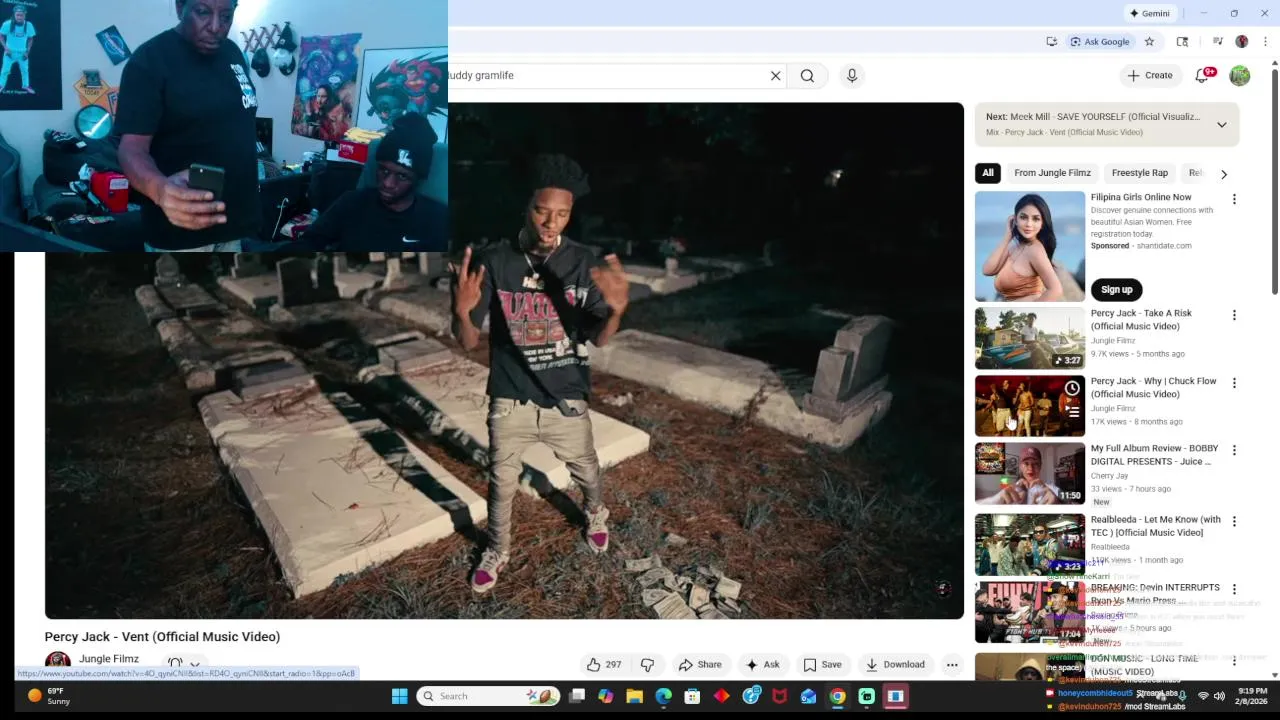The image size is (1280, 720).
Task: Open Chrome media controls icon
Action: tap(1217, 41)
